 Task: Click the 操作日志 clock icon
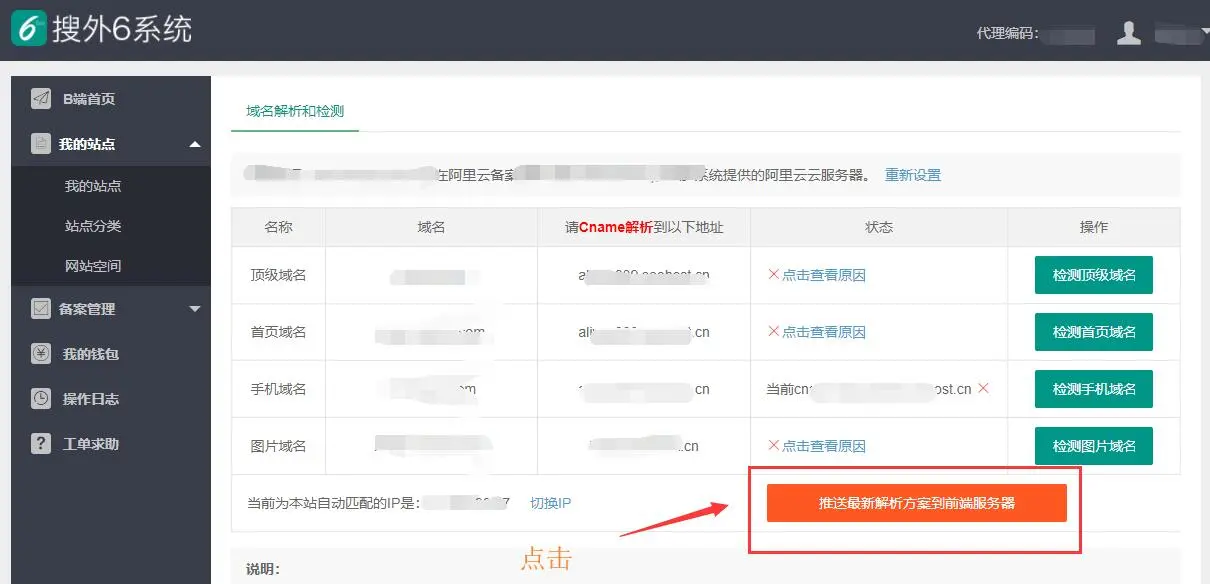pyautogui.click(x=41, y=398)
